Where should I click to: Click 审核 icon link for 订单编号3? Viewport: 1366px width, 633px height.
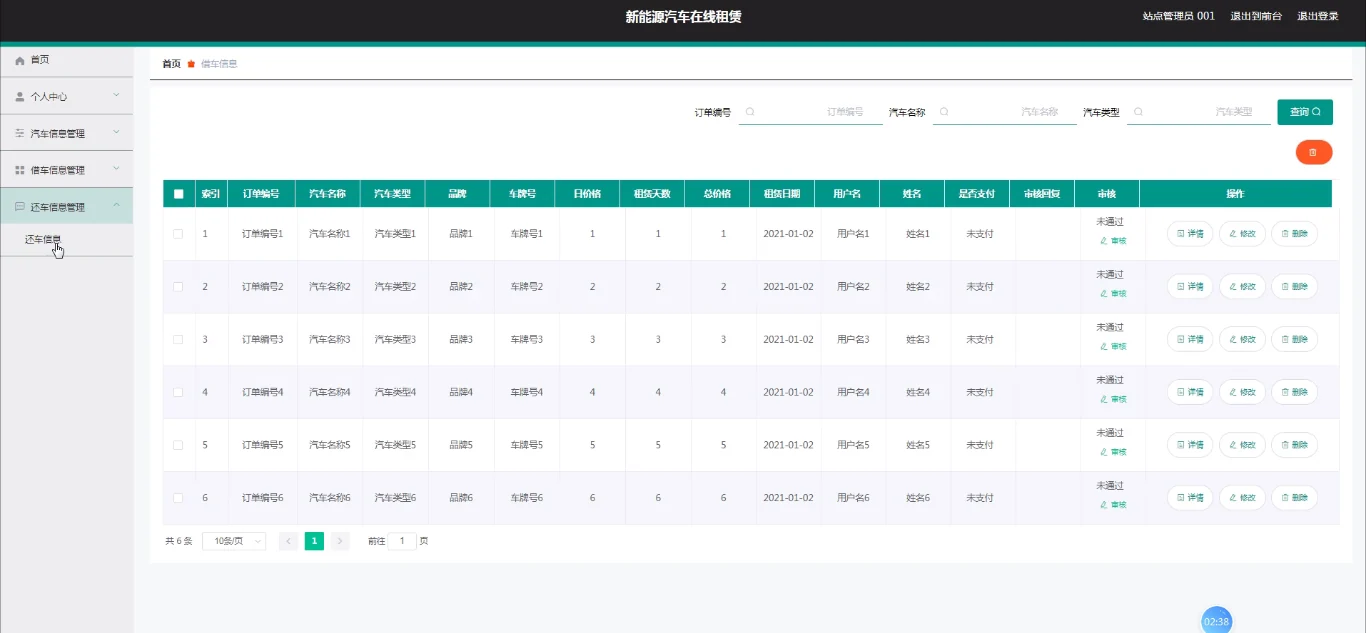point(1112,346)
